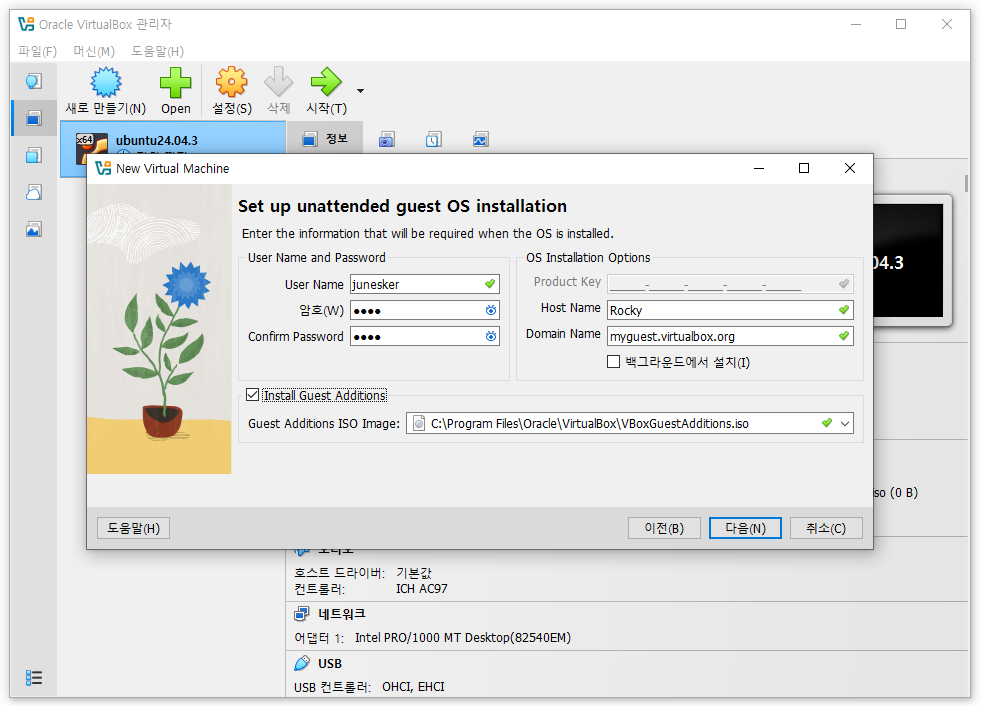
Task: Click the fourth left sidebar tool icon
Action: pos(34,192)
